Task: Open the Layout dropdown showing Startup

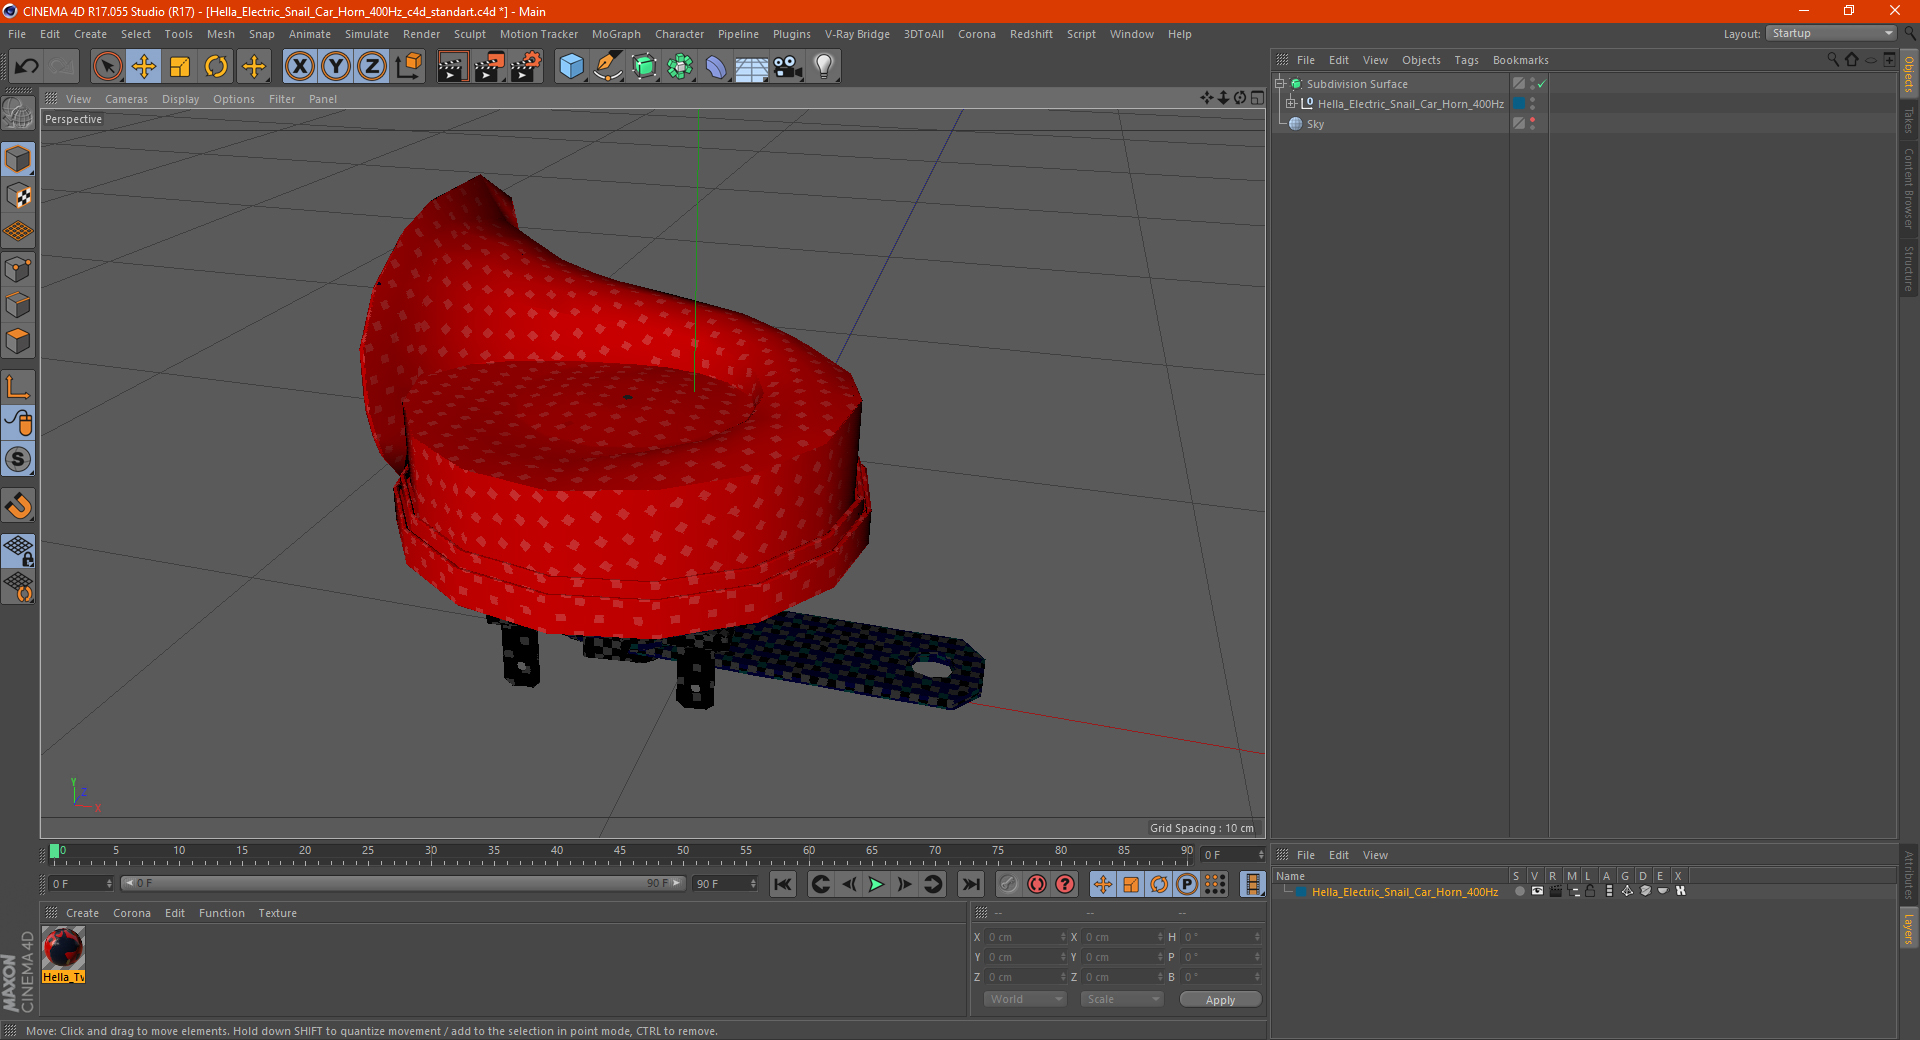Action: pos(1831,33)
